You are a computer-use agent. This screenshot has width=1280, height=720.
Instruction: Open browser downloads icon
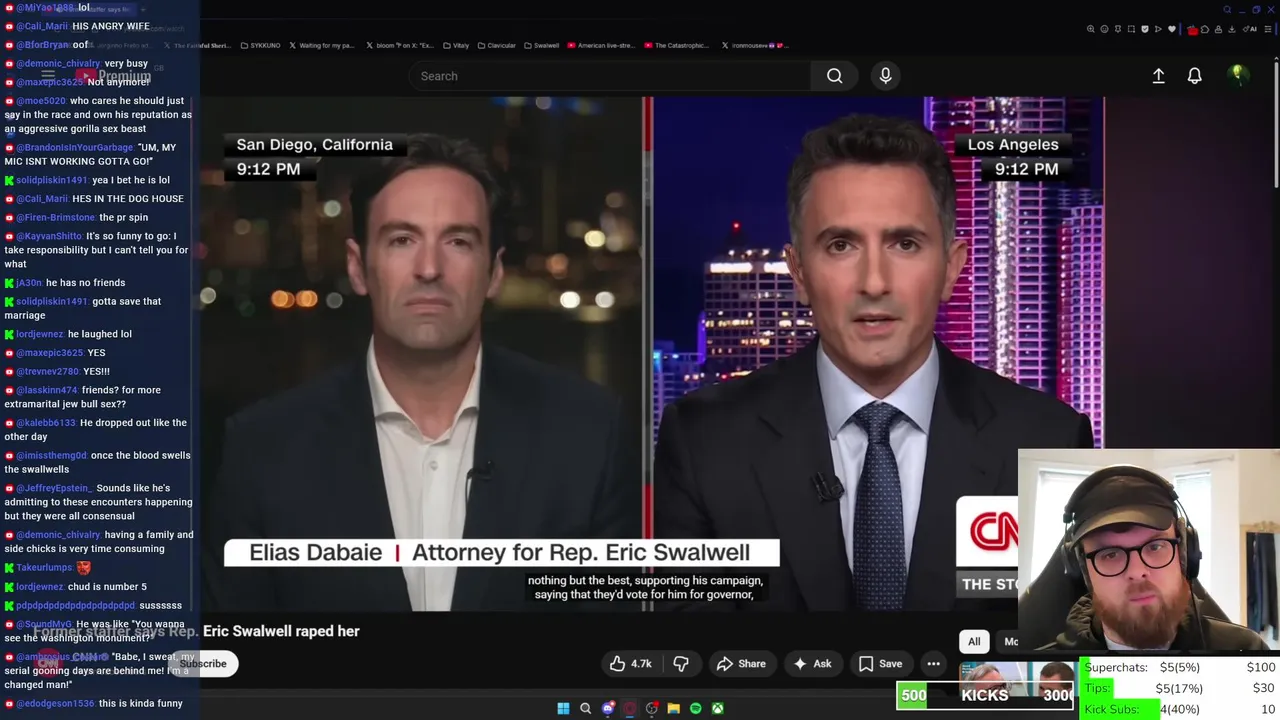[1231, 29]
